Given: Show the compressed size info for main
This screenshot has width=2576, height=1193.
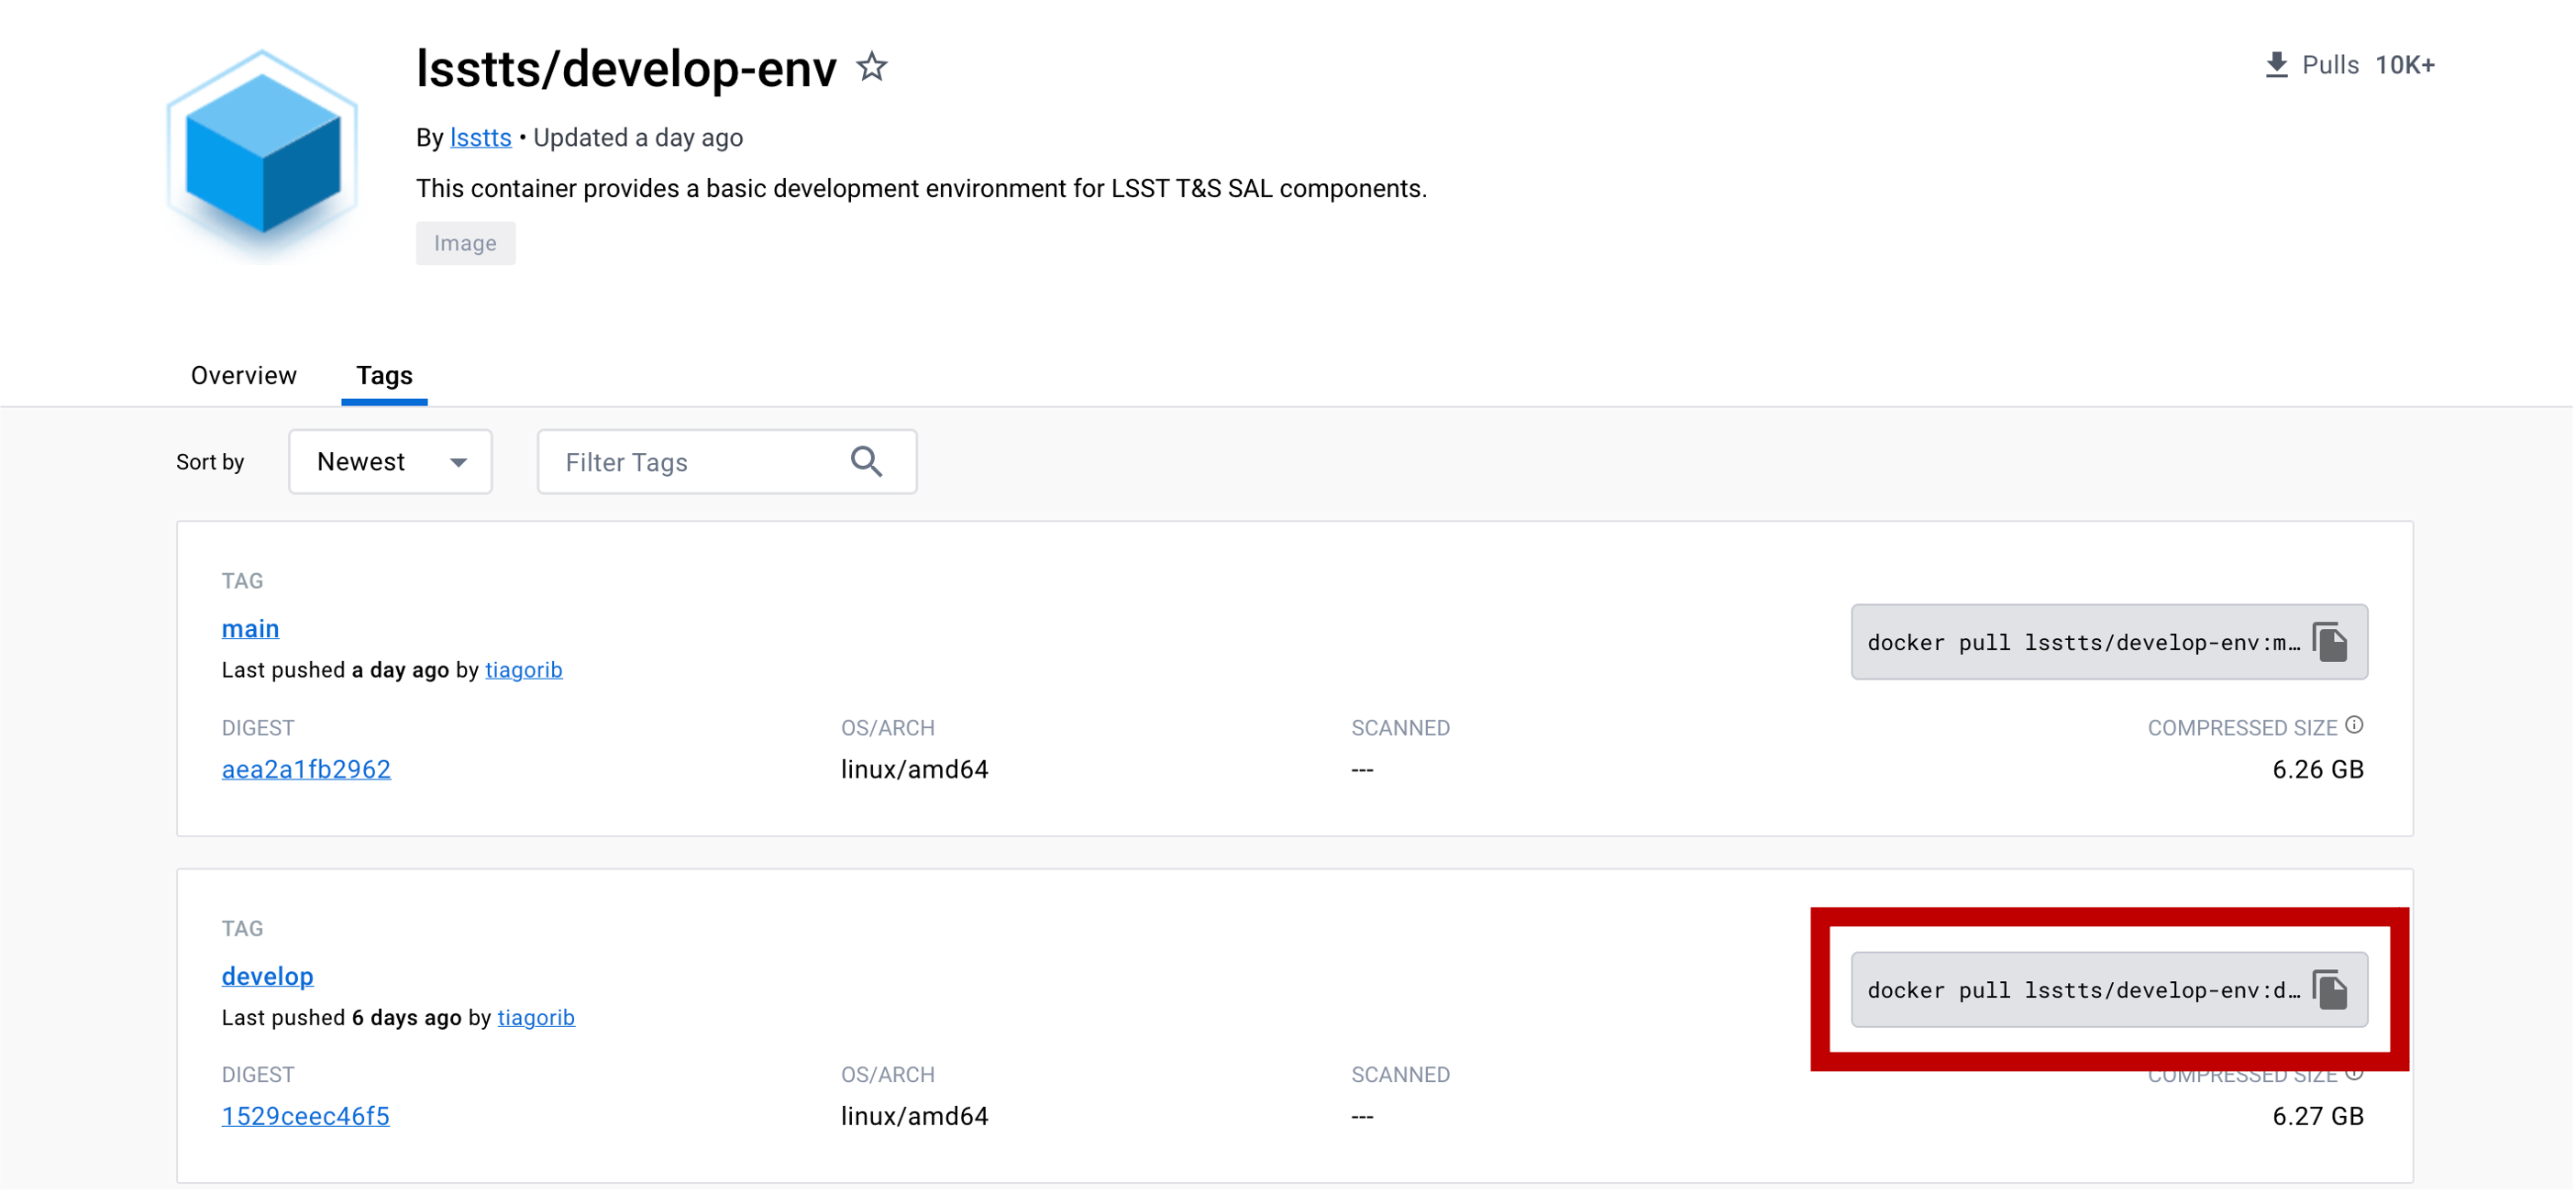Looking at the screenshot, I should tap(2354, 725).
